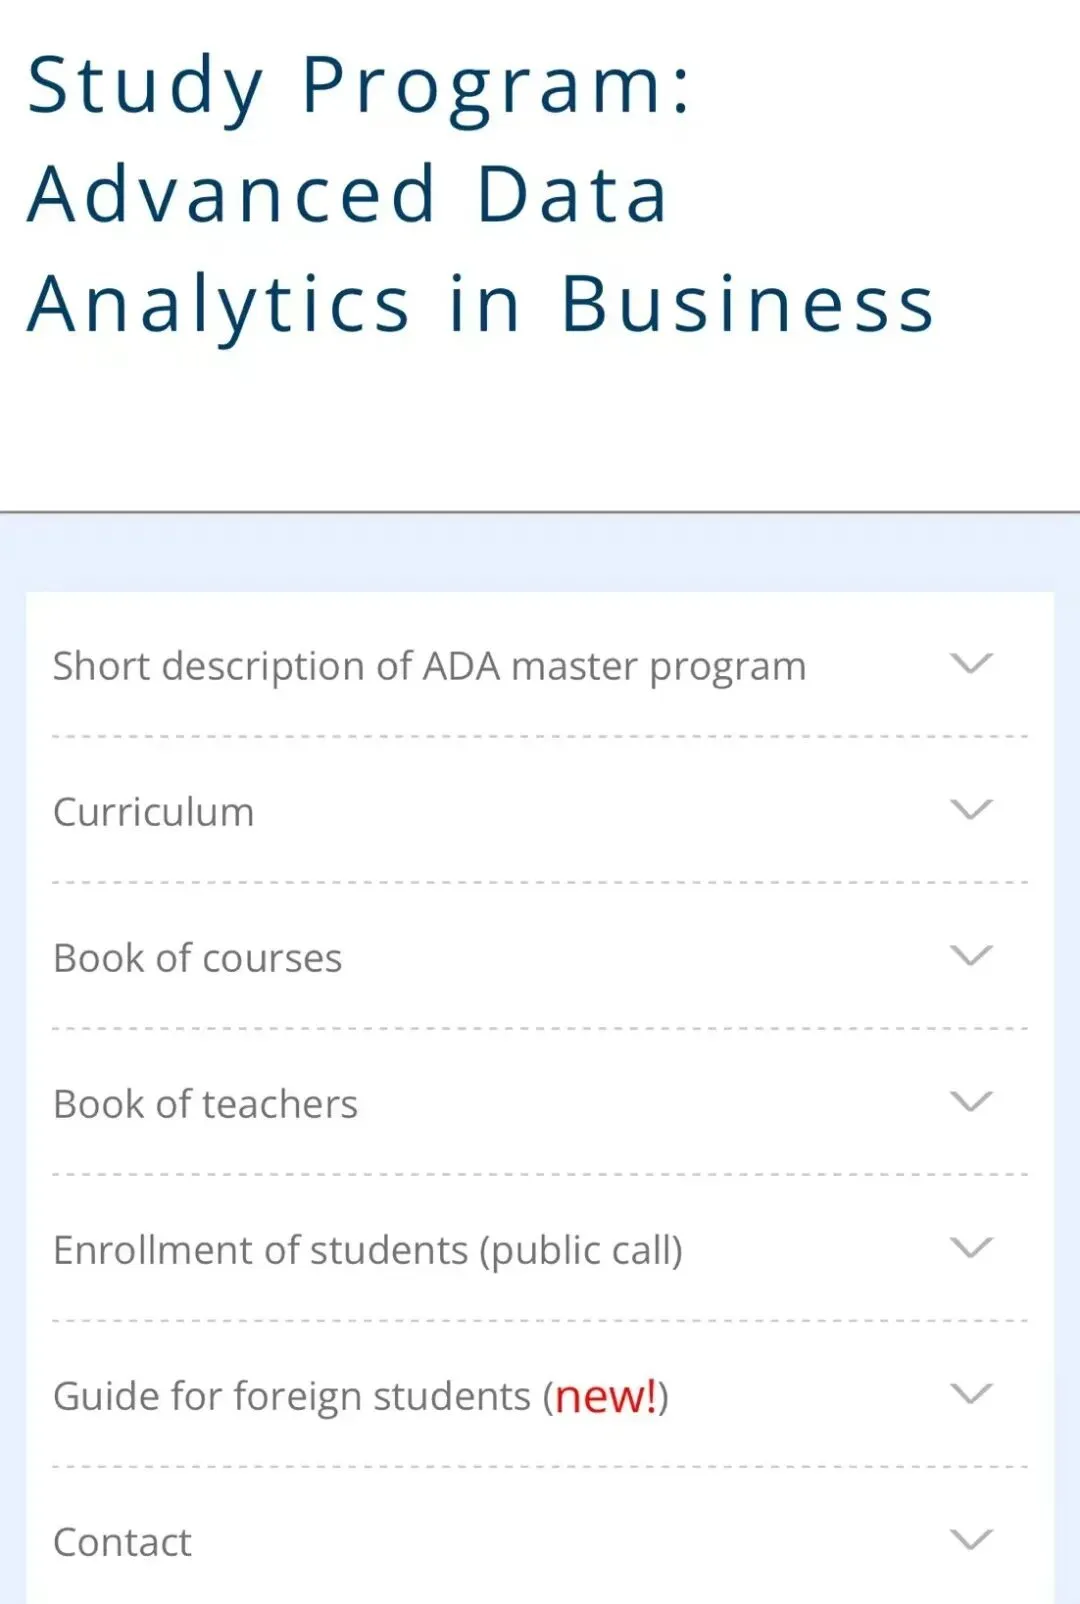1080x1604 pixels.
Task: Click the Book of teachers chevron icon
Action: 971,1102
